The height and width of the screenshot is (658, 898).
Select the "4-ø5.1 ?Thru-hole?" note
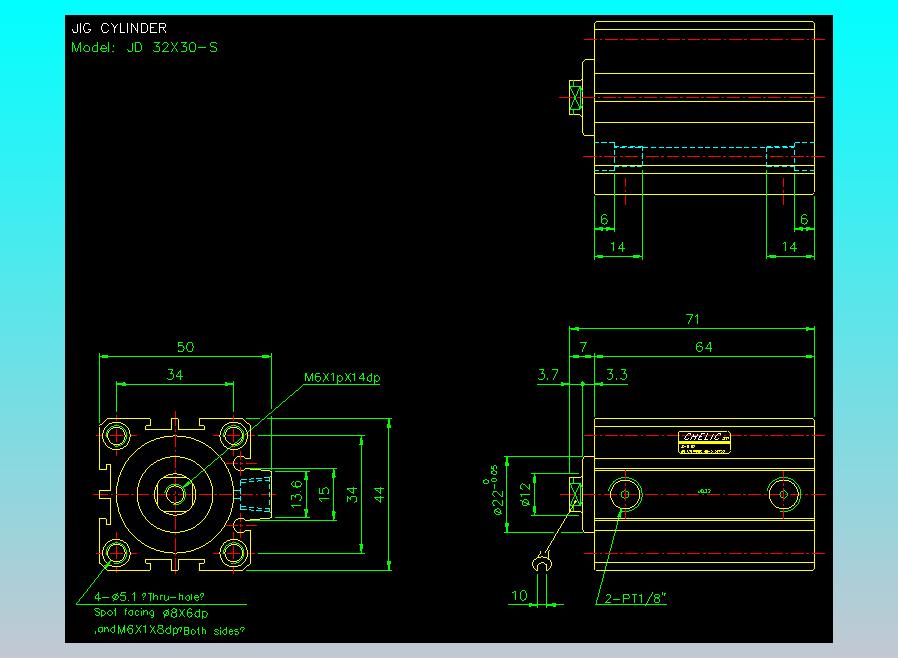coord(149,597)
